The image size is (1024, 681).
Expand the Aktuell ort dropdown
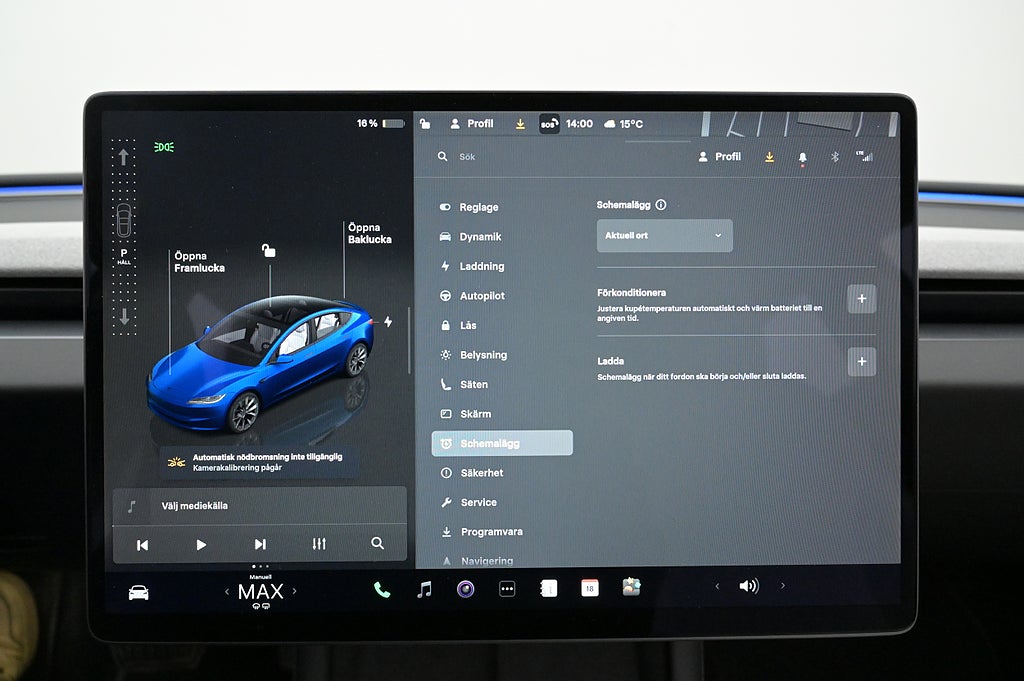point(664,236)
